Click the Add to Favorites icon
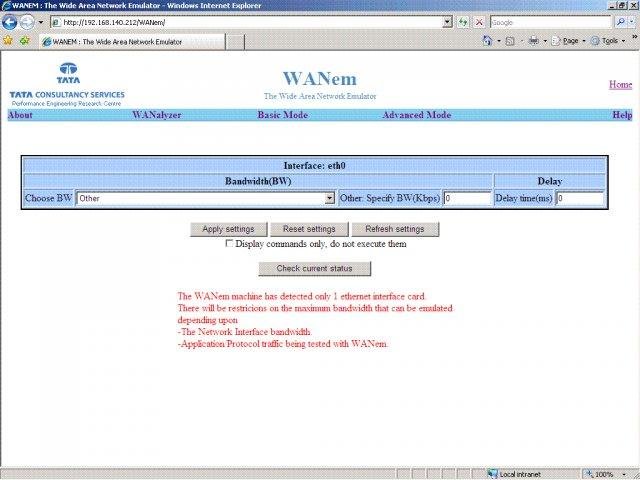Image resolution: width=640 pixels, height=480 pixels. tap(25, 40)
